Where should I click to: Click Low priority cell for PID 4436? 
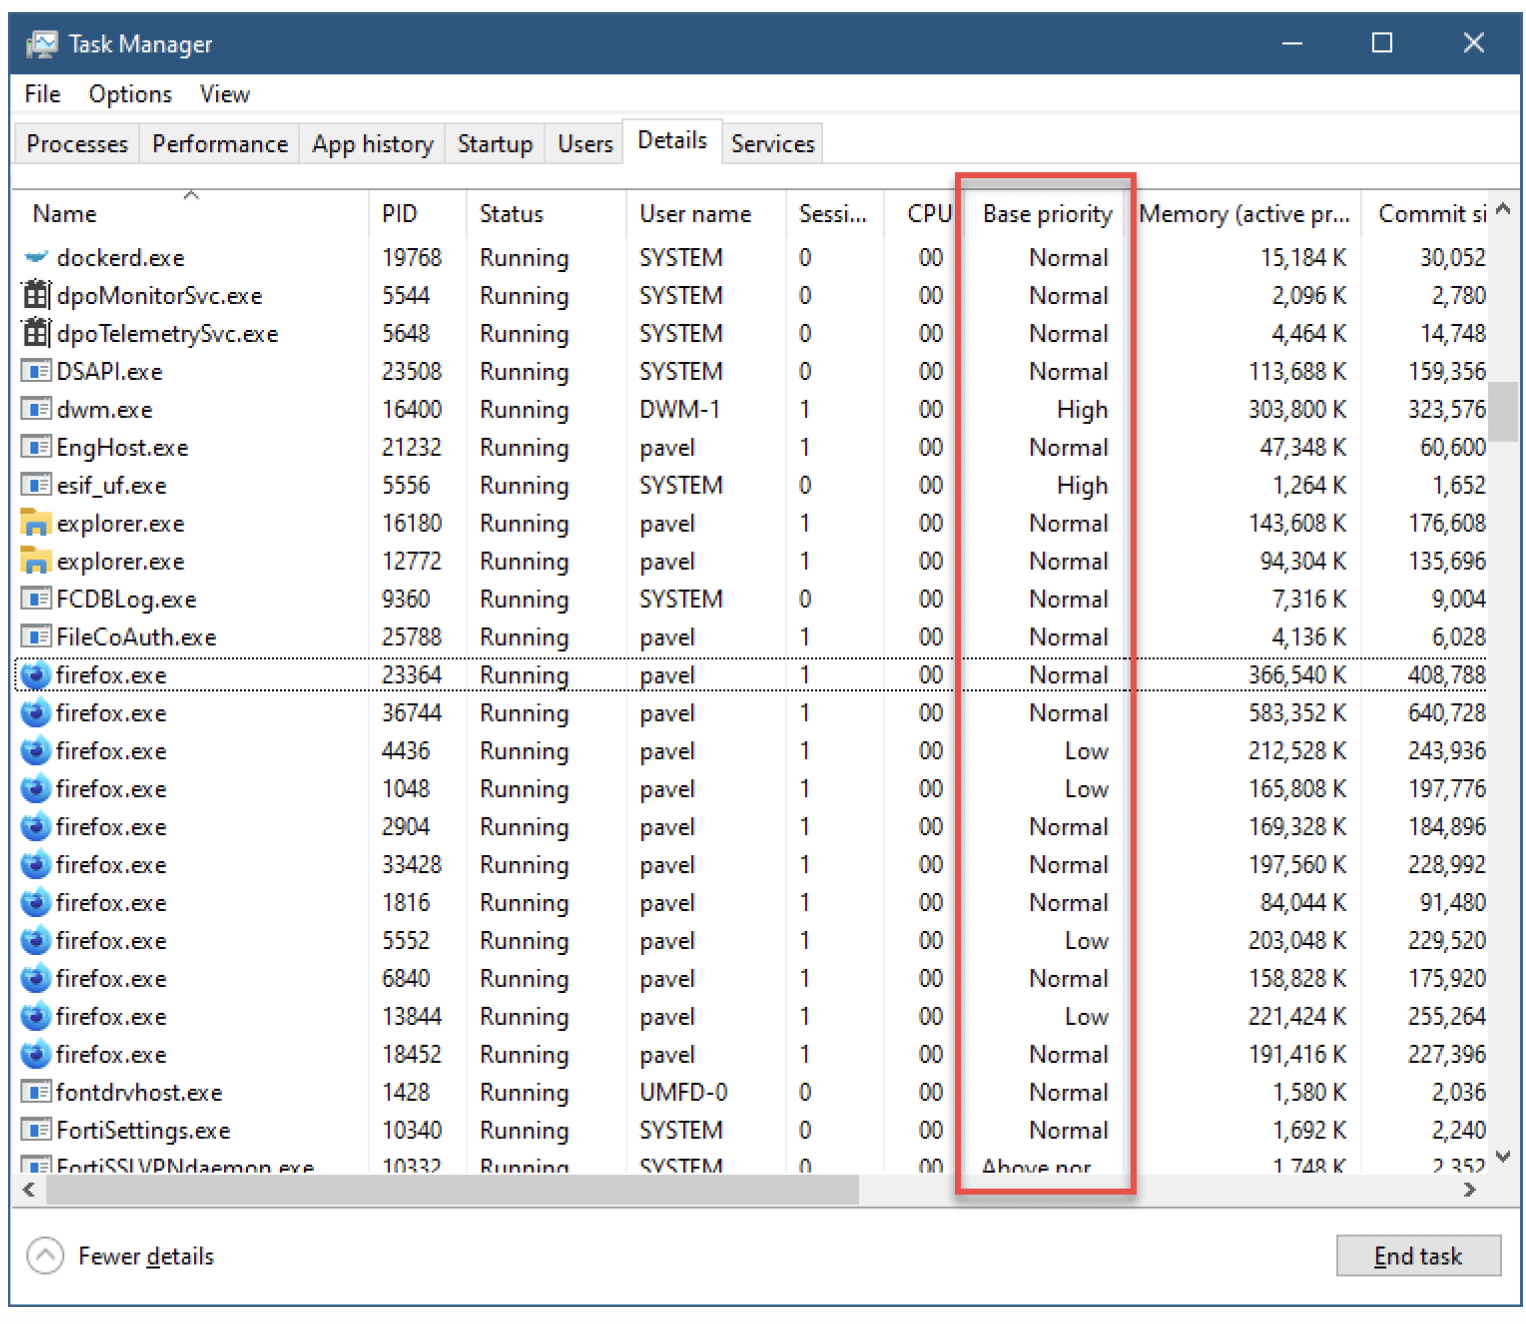point(1086,752)
